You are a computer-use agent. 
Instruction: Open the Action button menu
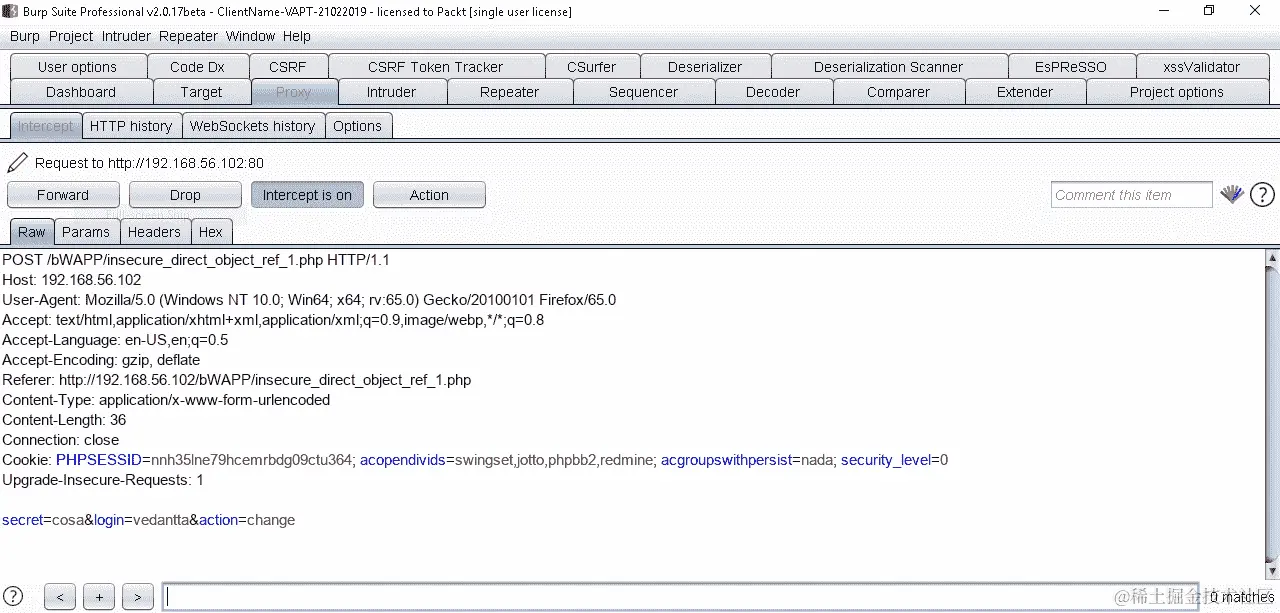[429, 195]
